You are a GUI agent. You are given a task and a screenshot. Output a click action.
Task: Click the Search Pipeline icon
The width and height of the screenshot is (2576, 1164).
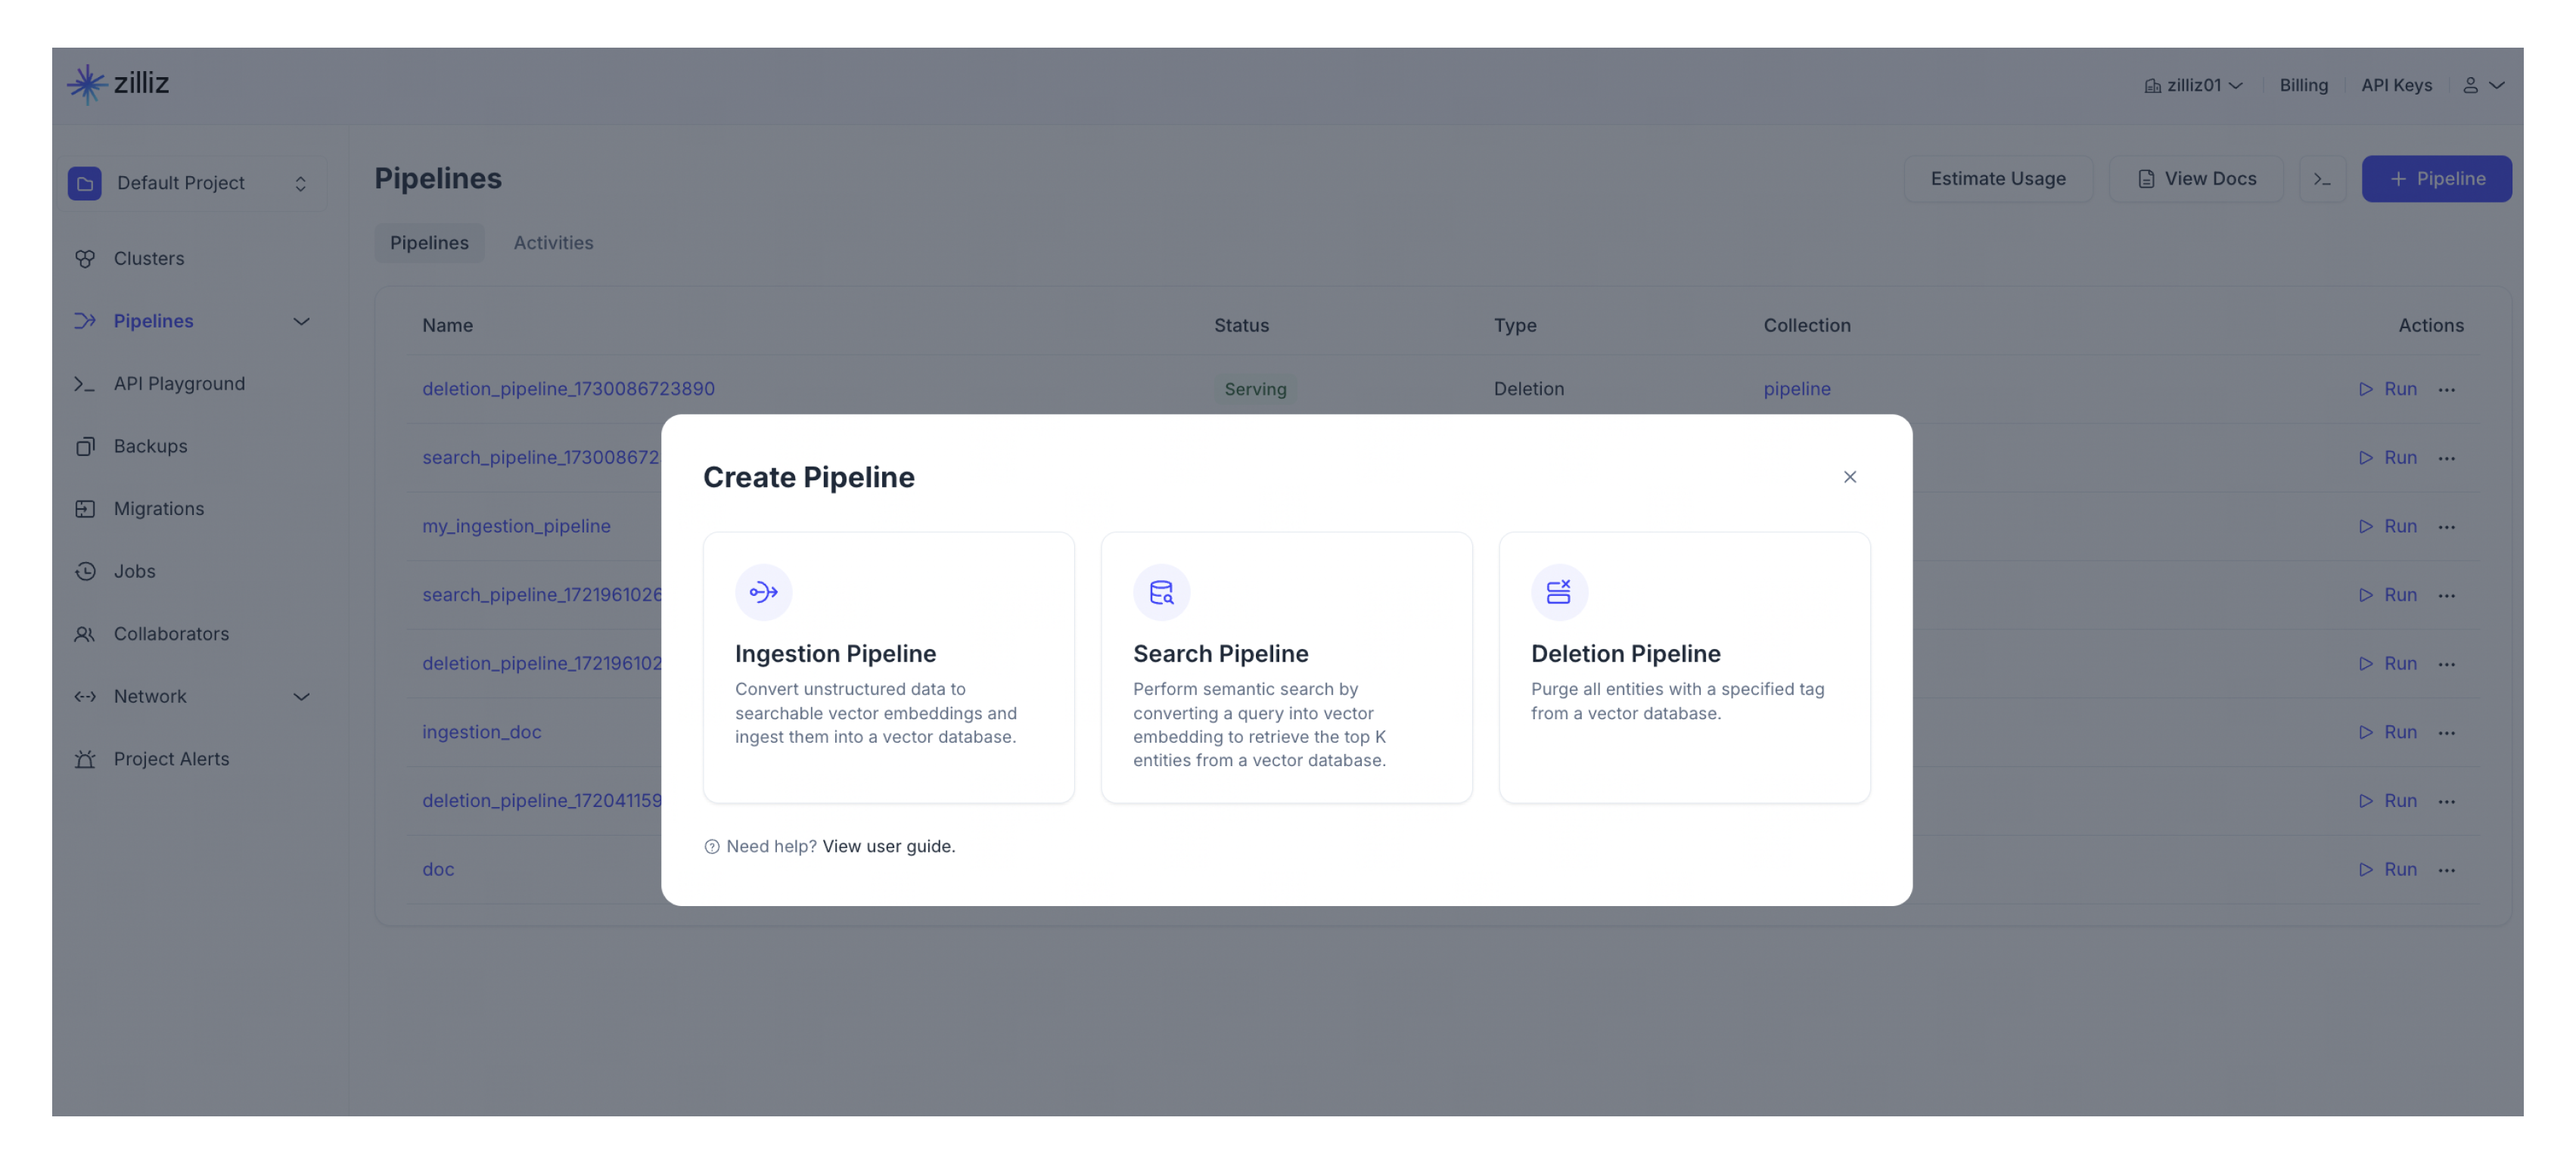[1161, 591]
